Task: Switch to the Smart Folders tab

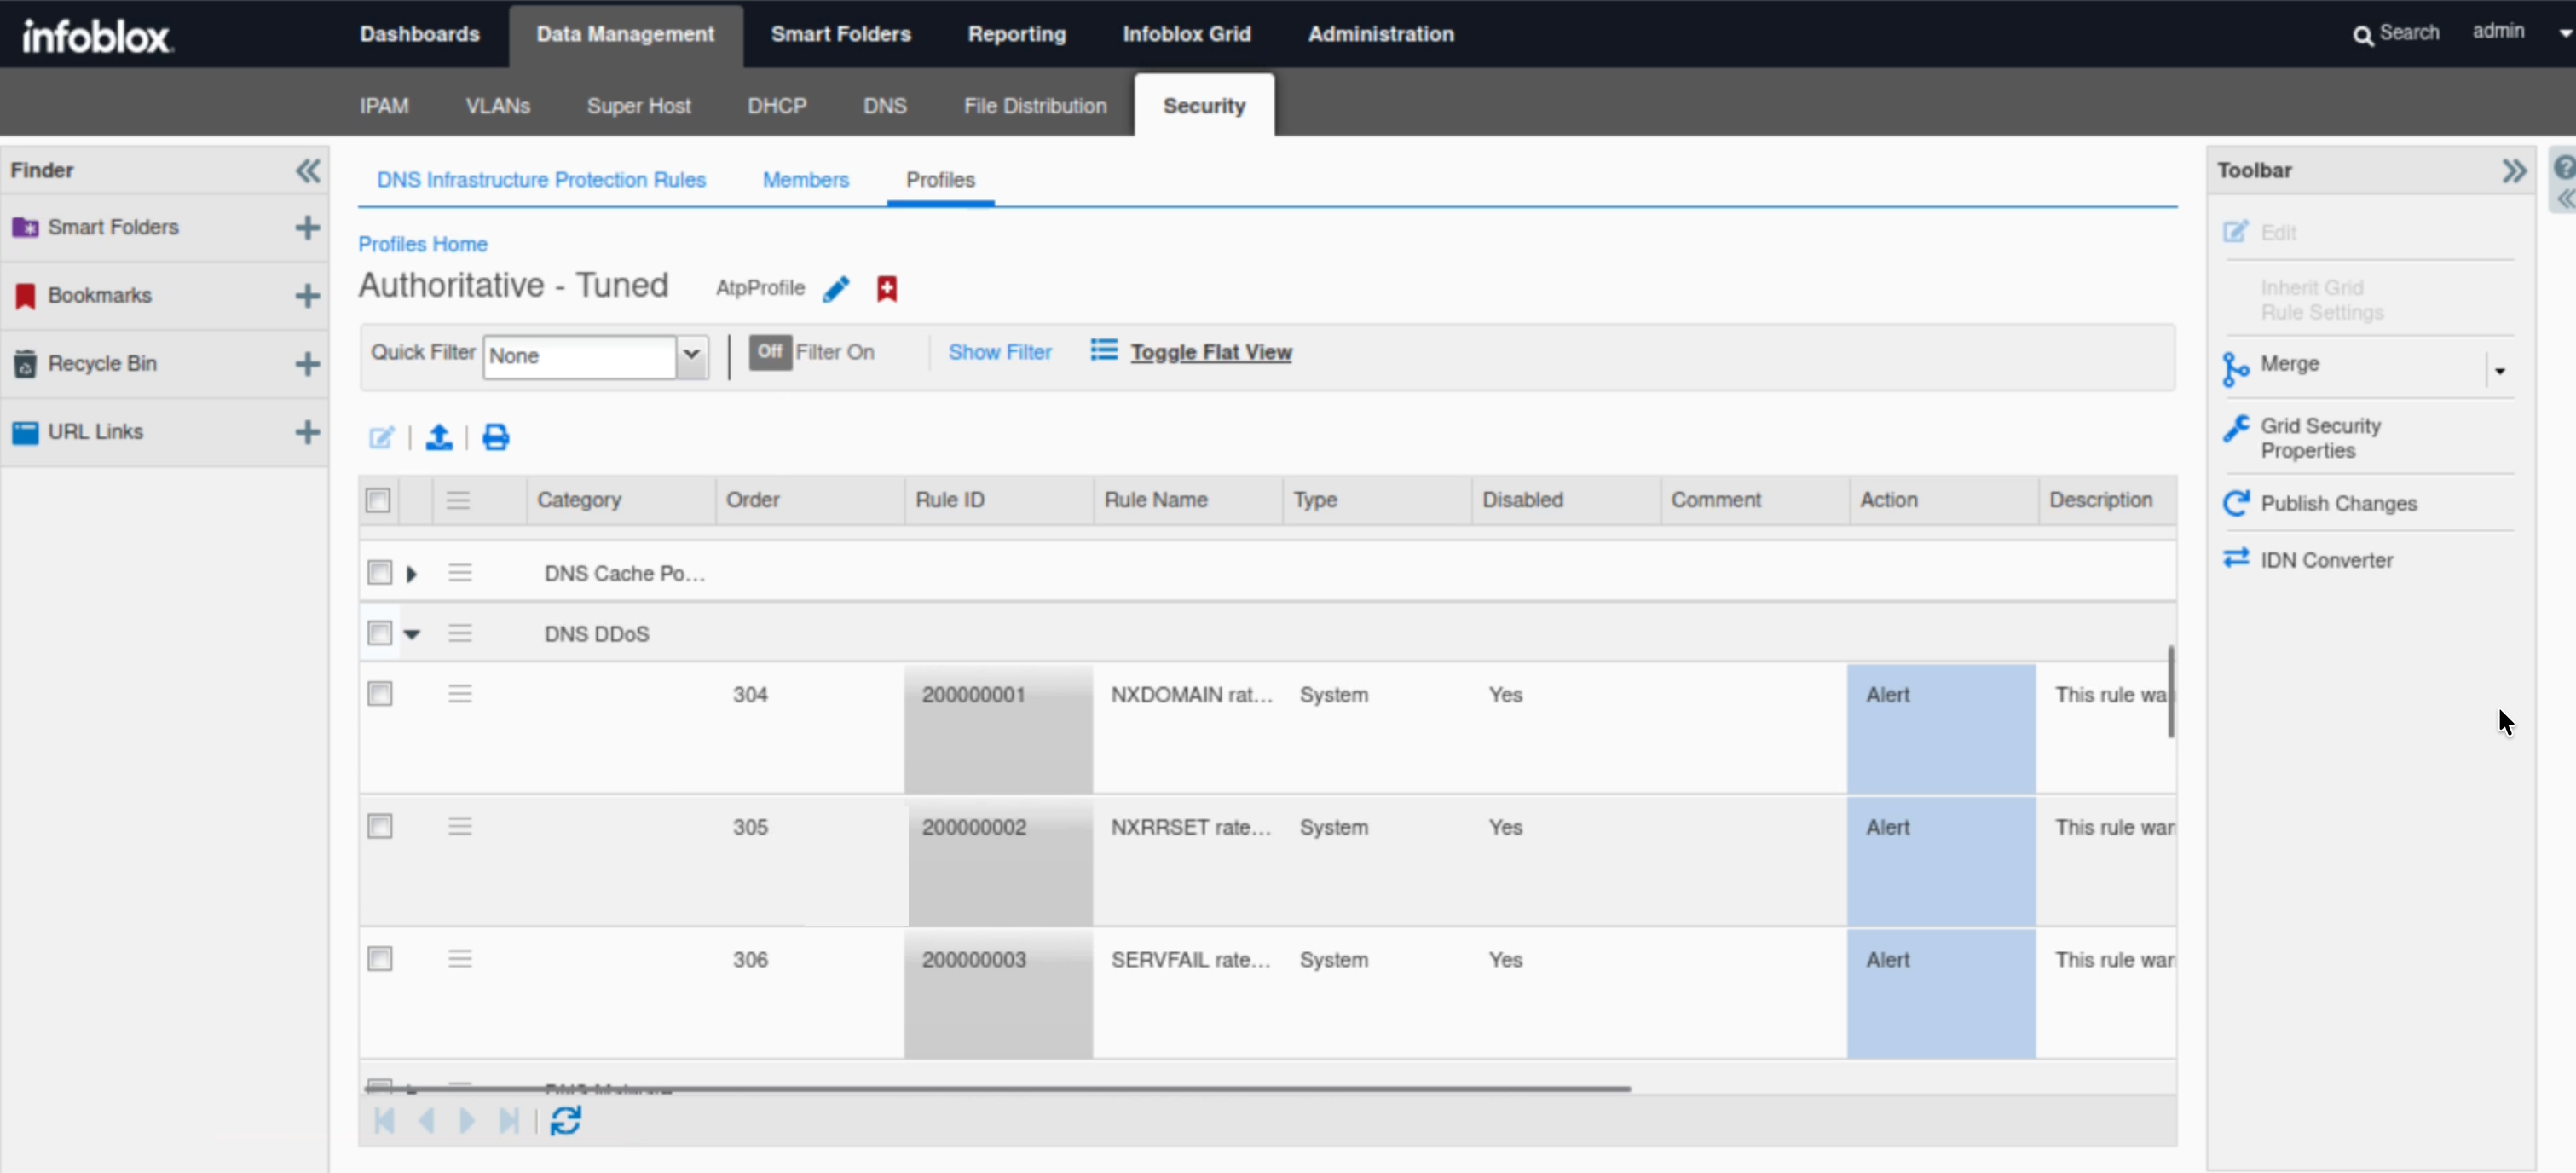Action: (x=841, y=34)
